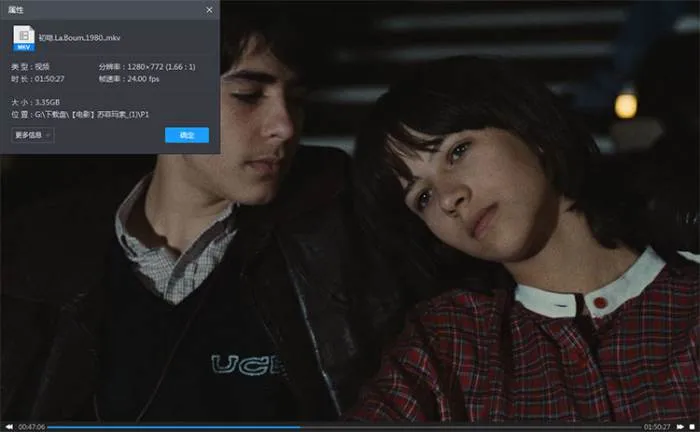Click the MKV file type icon
The width and height of the screenshot is (700, 432).
click(24, 38)
